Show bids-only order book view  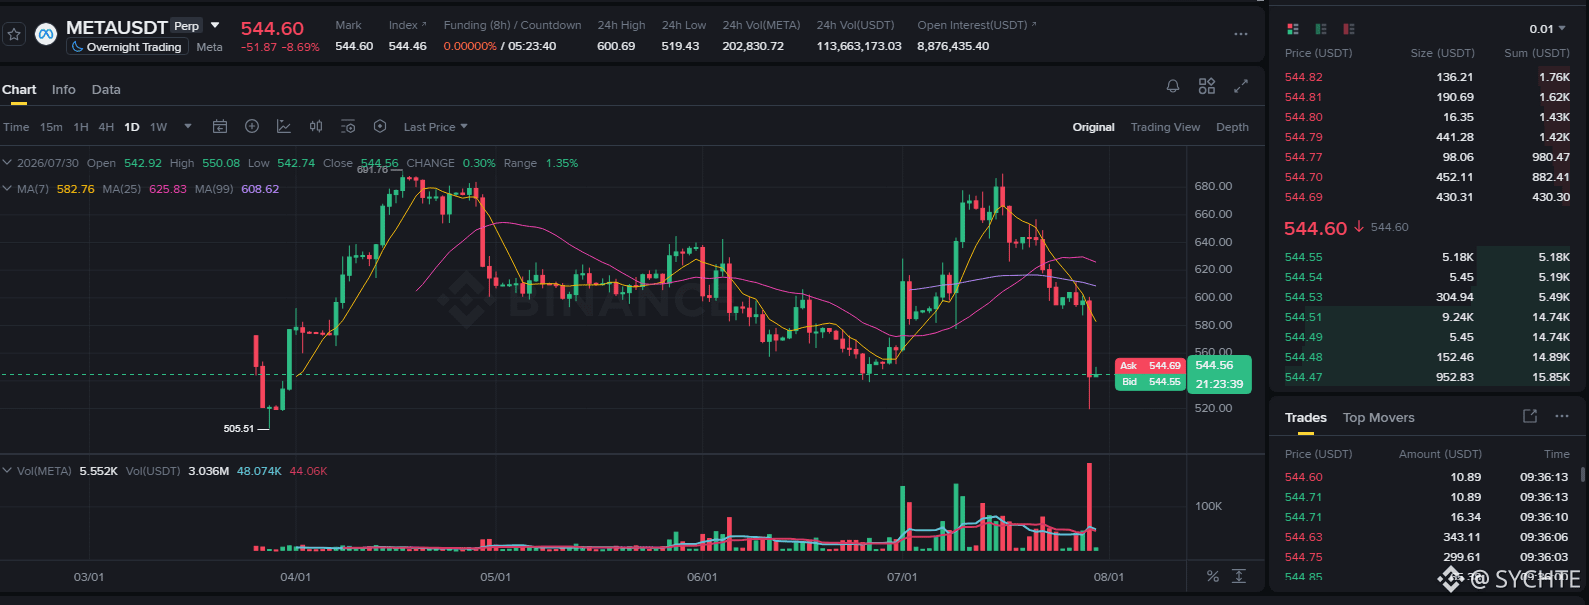1321,29
